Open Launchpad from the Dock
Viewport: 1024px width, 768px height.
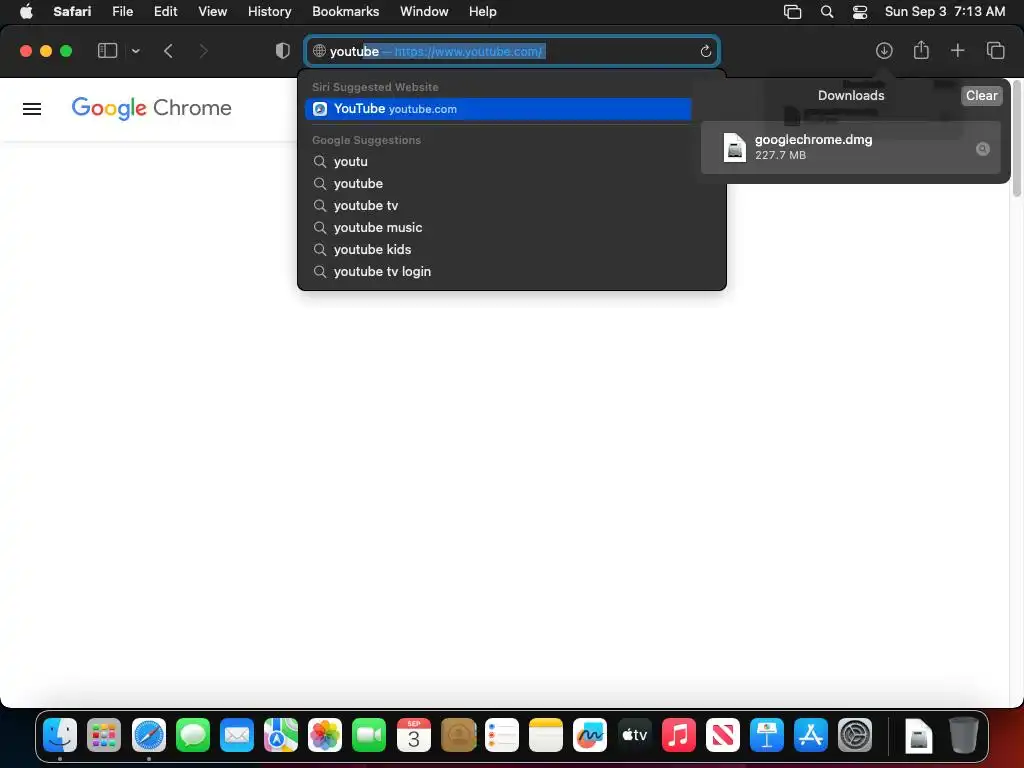104,735
